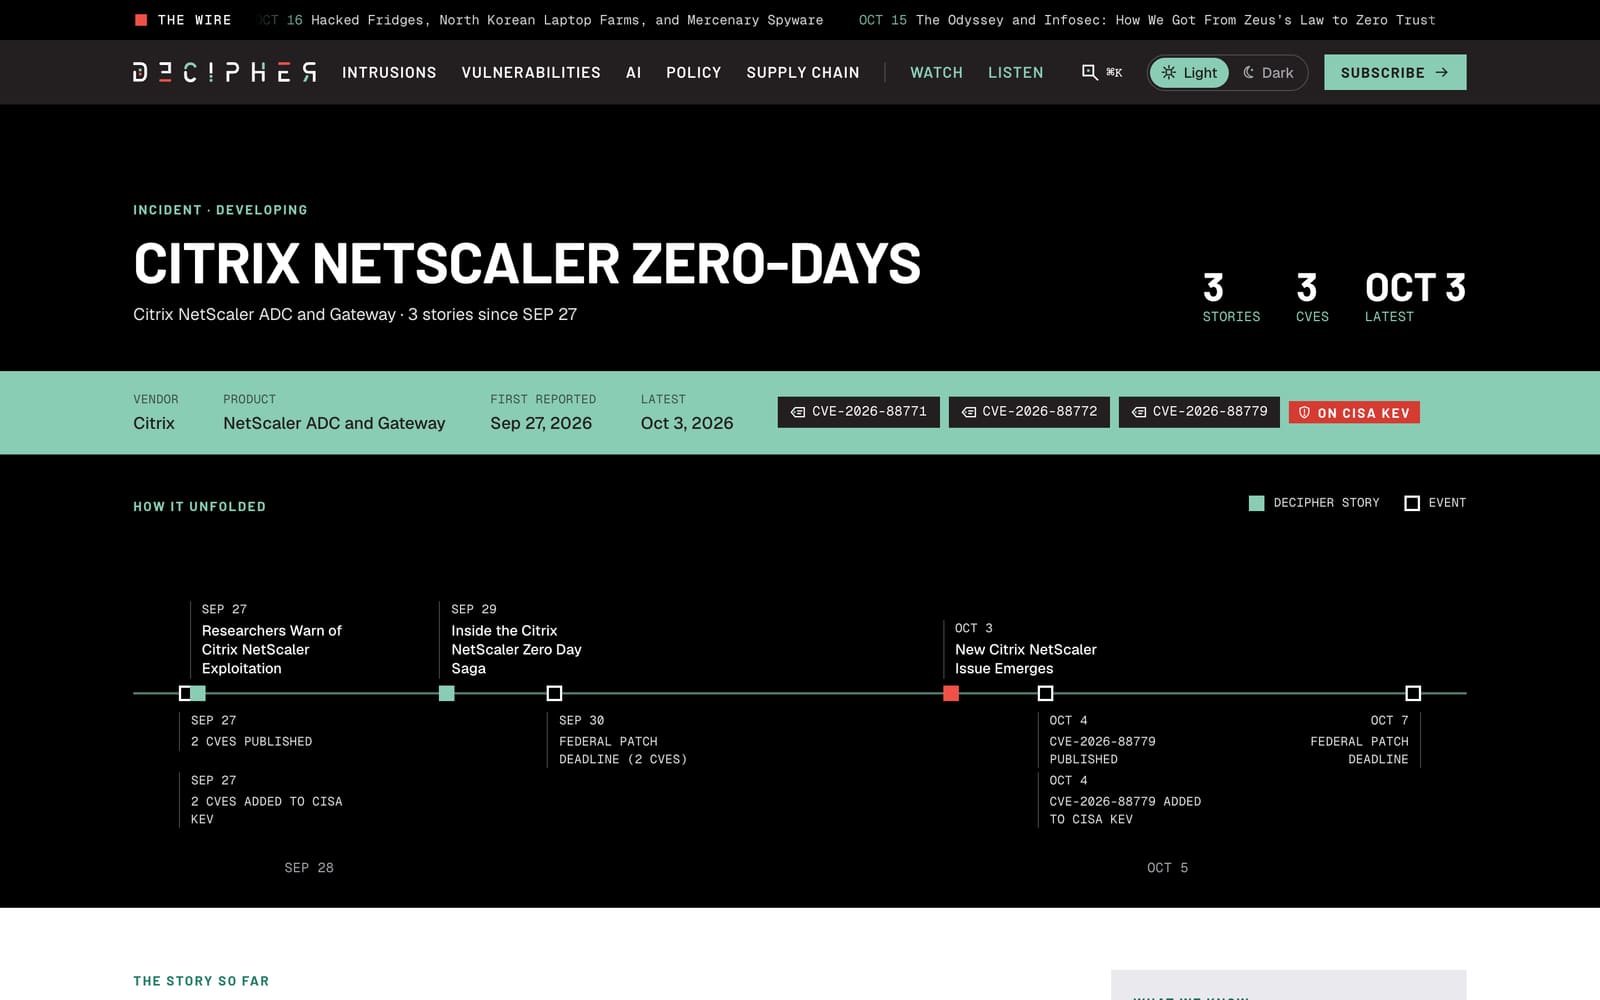This screenshot has height=1000, width=1600.
Task: Click the Decipher Story legend swatch
Action: coord(1257,503)
